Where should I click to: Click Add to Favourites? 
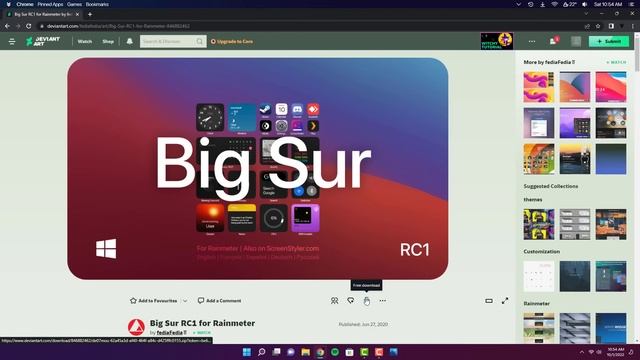click(x=153, y=300)
